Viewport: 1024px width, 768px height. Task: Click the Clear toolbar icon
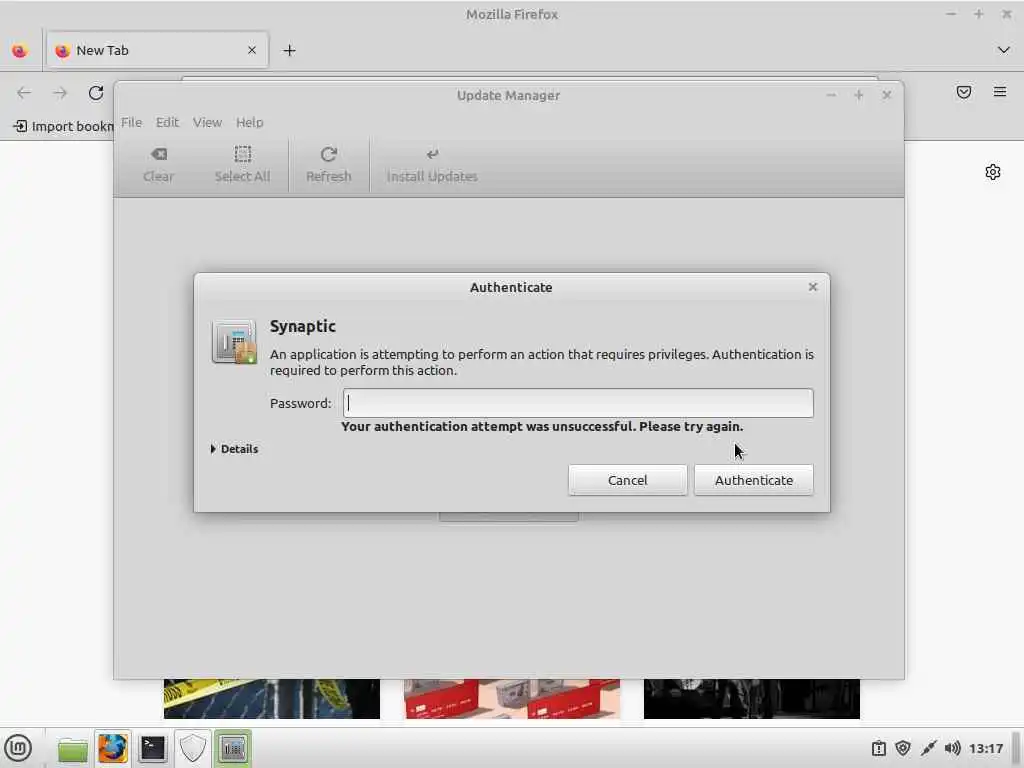coord(159,154)
